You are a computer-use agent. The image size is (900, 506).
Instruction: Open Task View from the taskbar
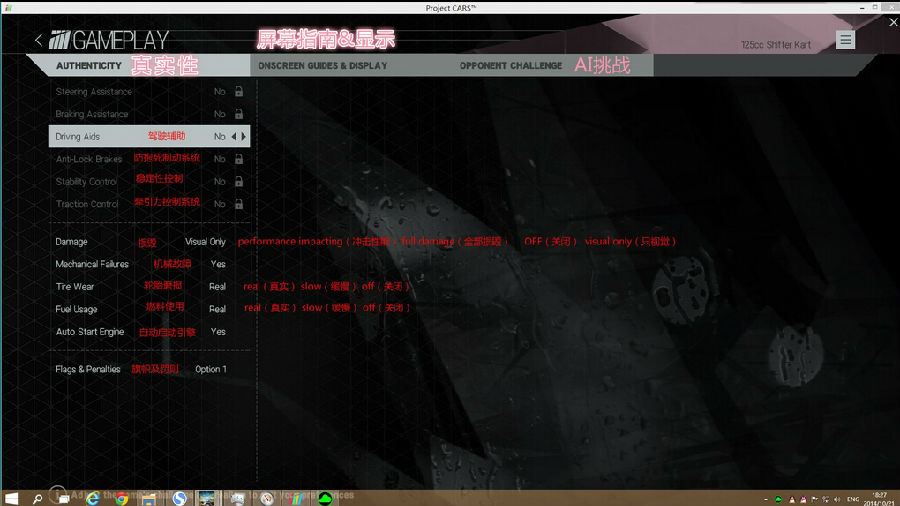tap(64, 499)
